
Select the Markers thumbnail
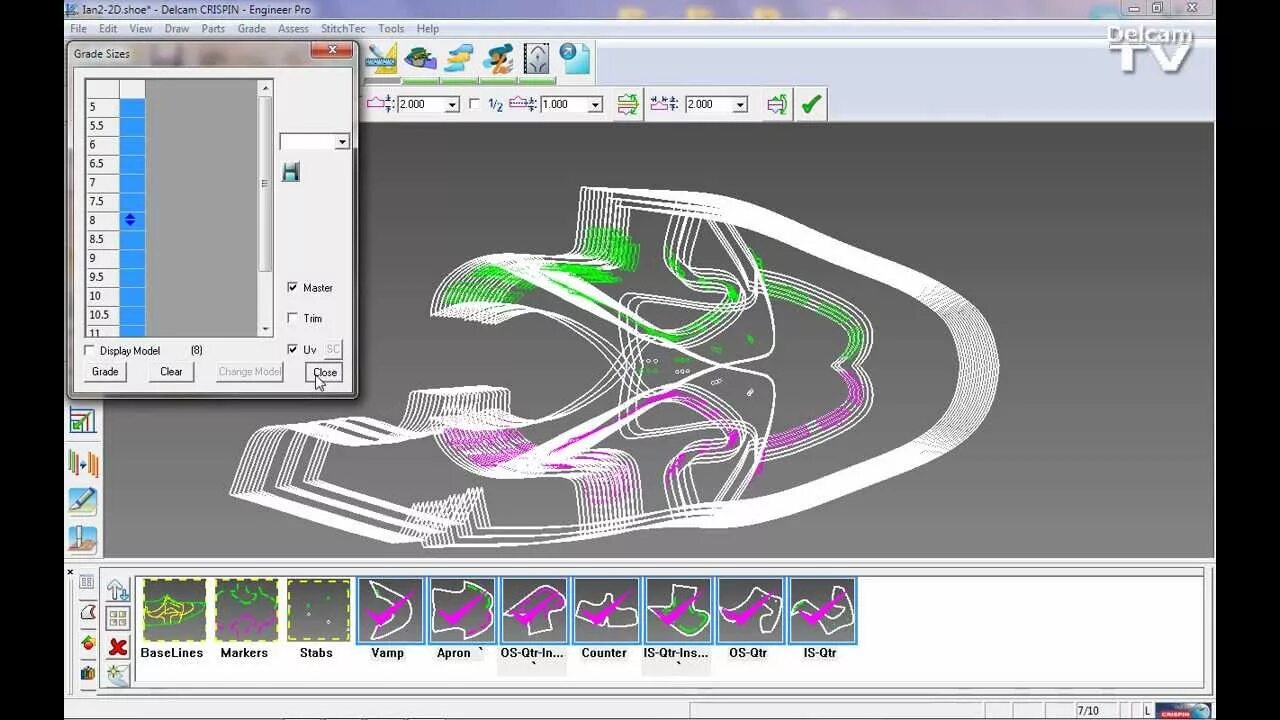pos(246,611)
